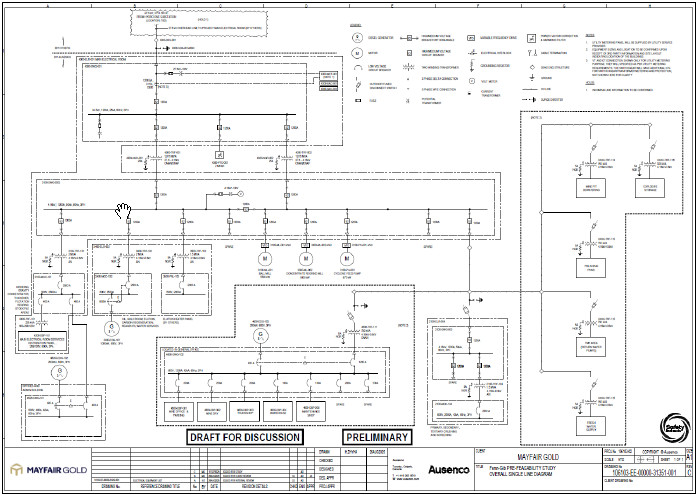696x495 pixels.
Task: Click the Mine Office & Parking load box
Action: coord(178,412)
